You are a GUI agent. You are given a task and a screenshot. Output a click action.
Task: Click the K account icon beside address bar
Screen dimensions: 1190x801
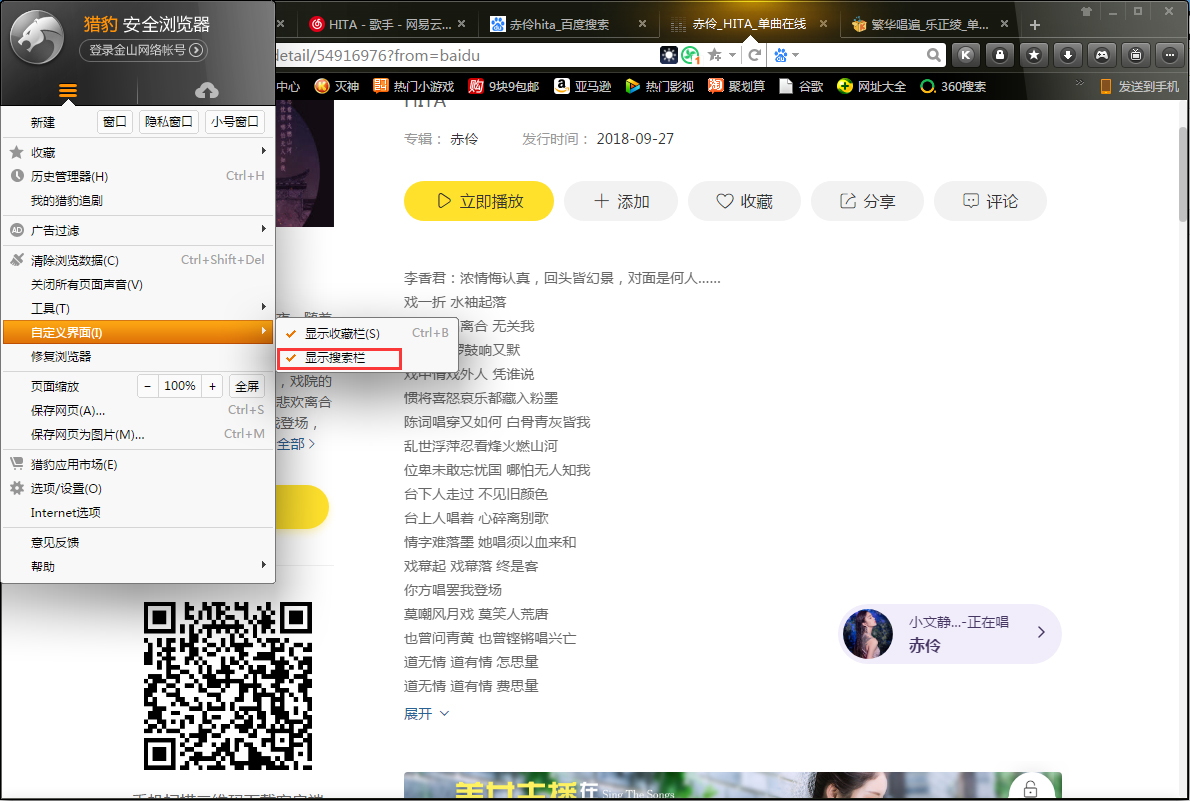[966, 54]
